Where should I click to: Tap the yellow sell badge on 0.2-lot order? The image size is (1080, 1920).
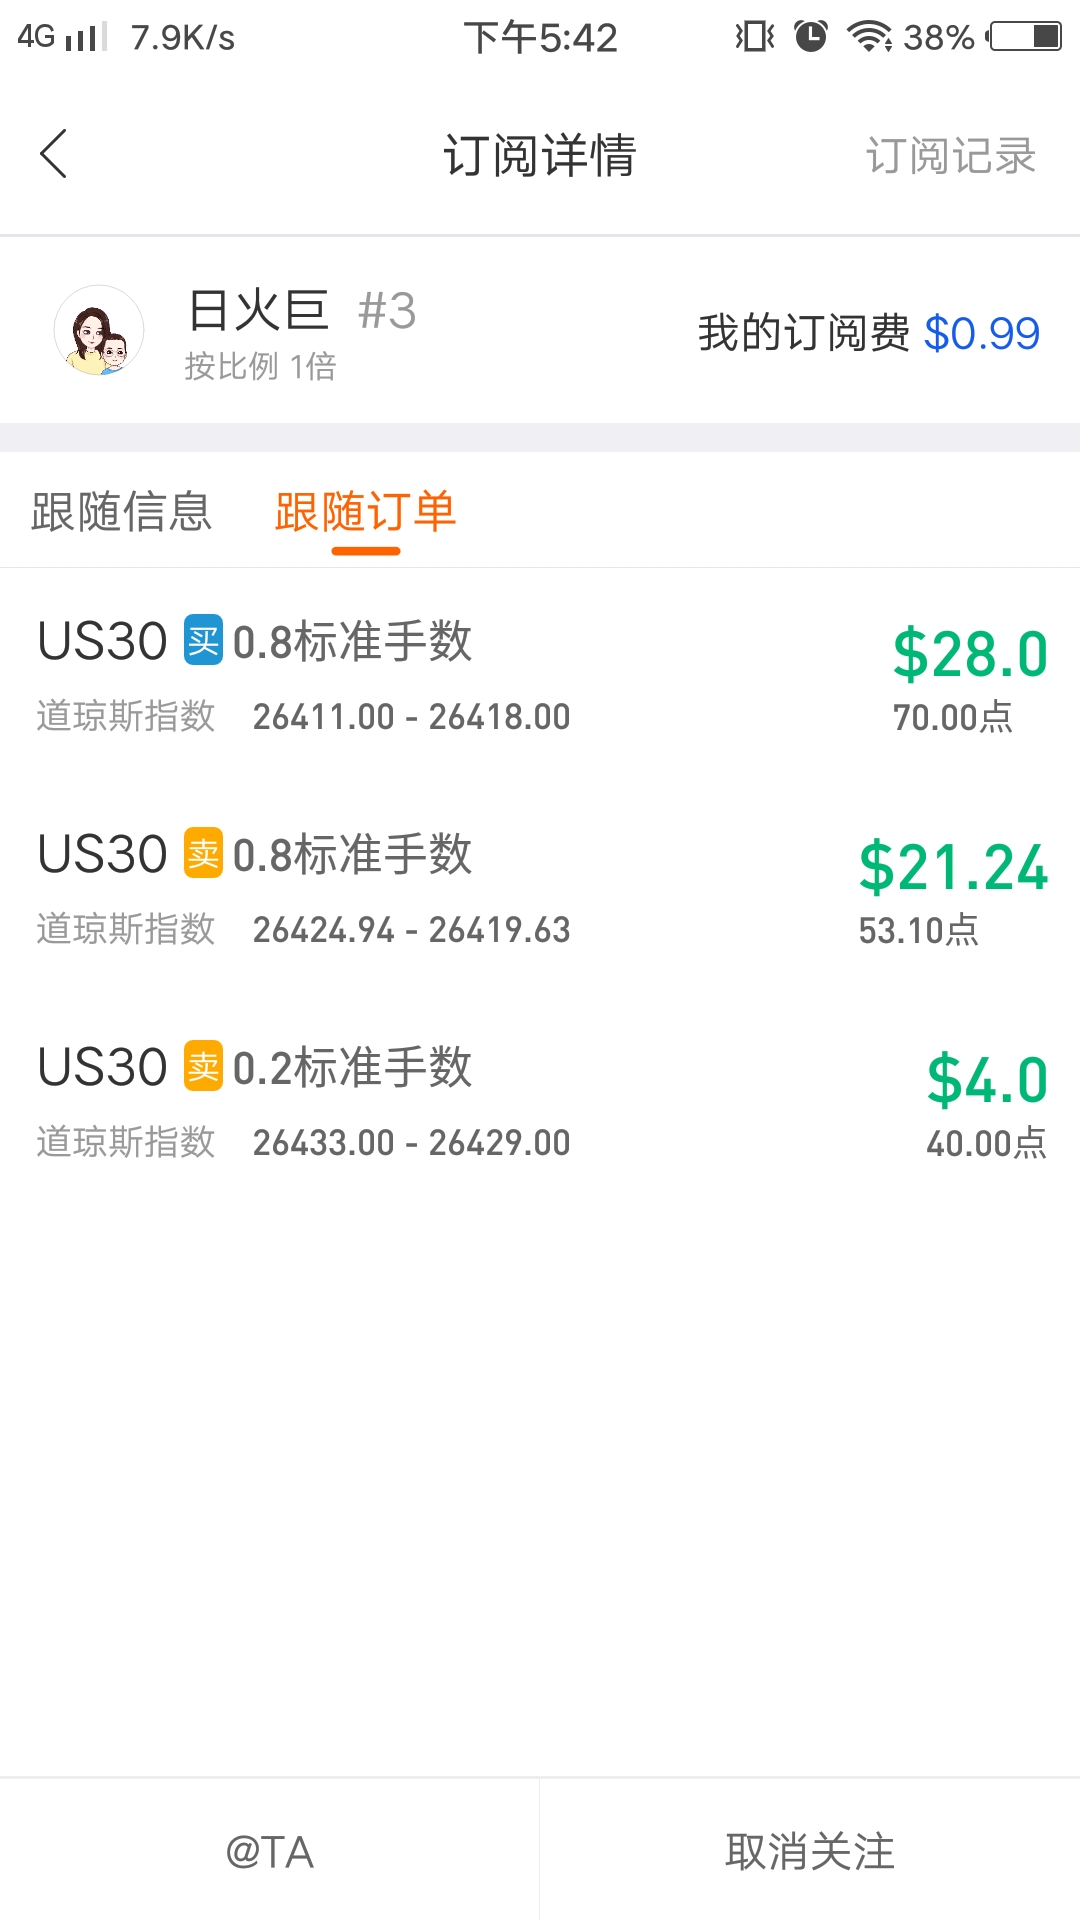point(203,1067)
